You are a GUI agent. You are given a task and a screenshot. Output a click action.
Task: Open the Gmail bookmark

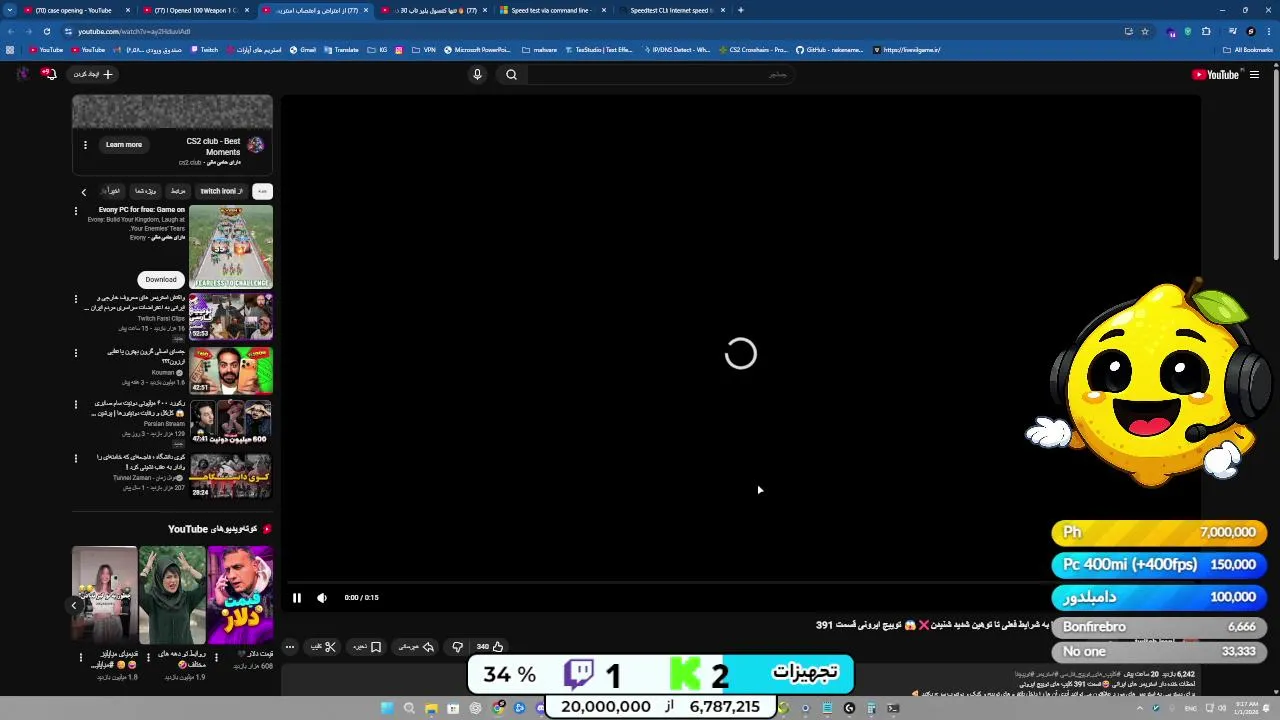point(303,50)
